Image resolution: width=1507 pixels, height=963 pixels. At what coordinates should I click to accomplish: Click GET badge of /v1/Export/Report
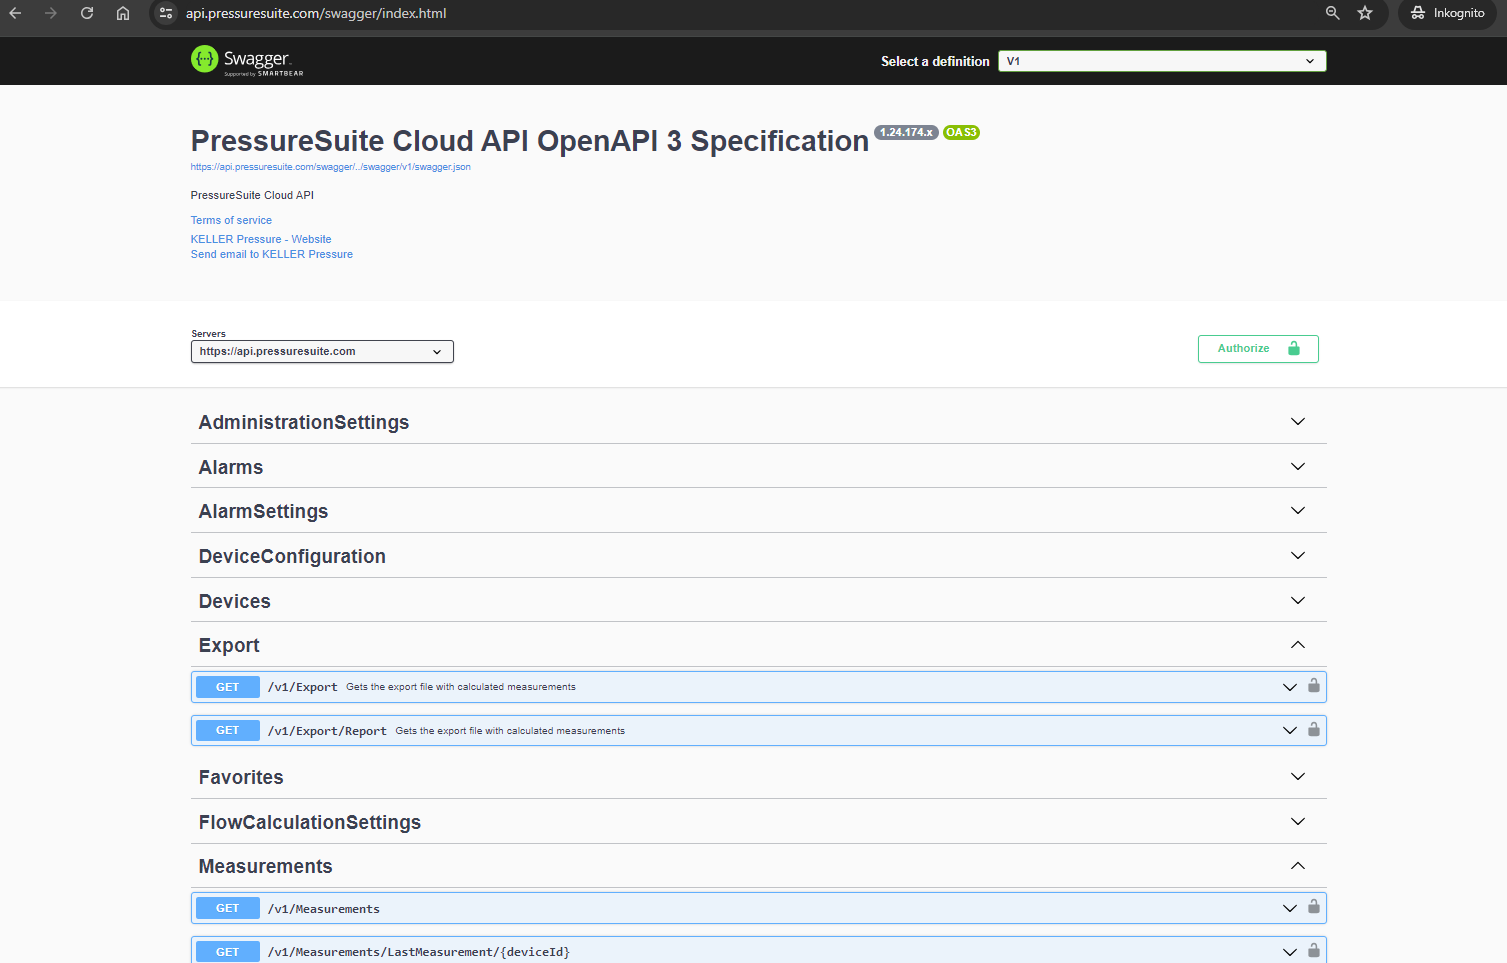(x=228, y=730)
